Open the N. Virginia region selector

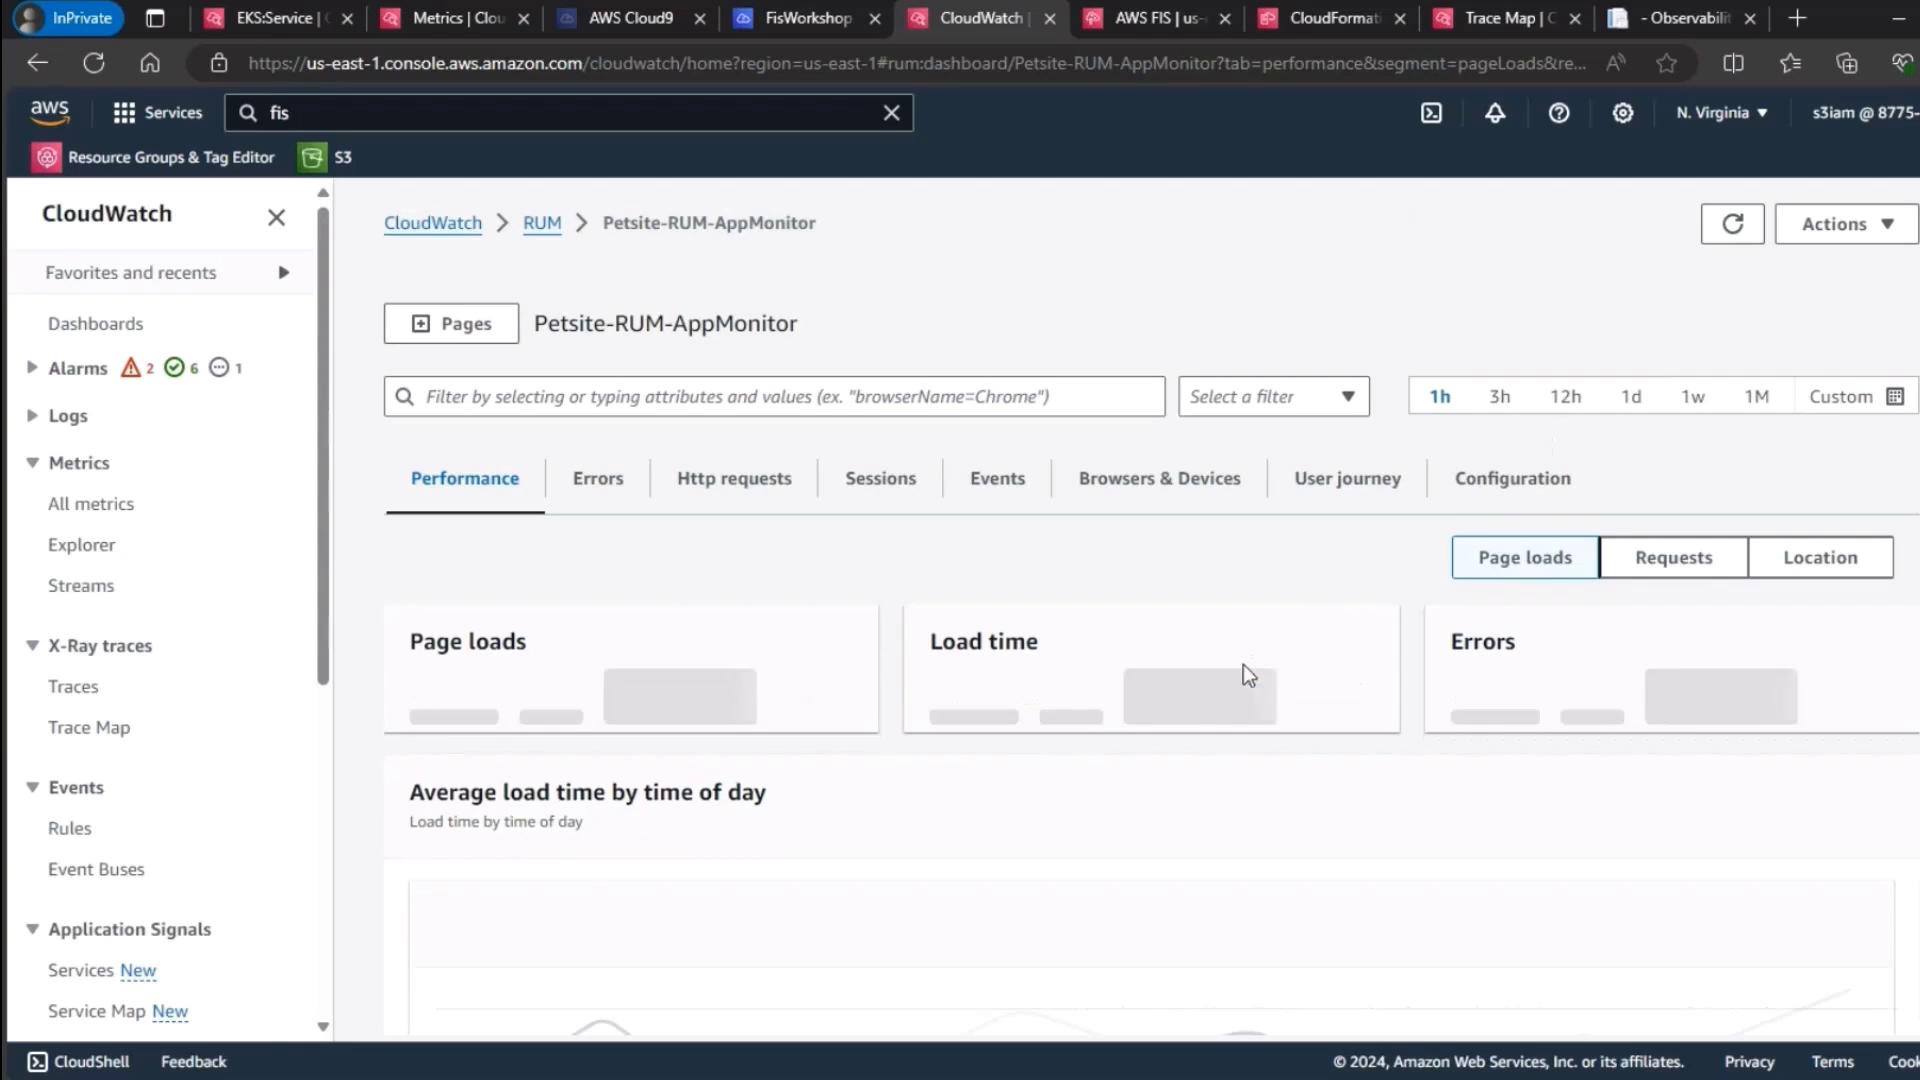click(1721, 113)
